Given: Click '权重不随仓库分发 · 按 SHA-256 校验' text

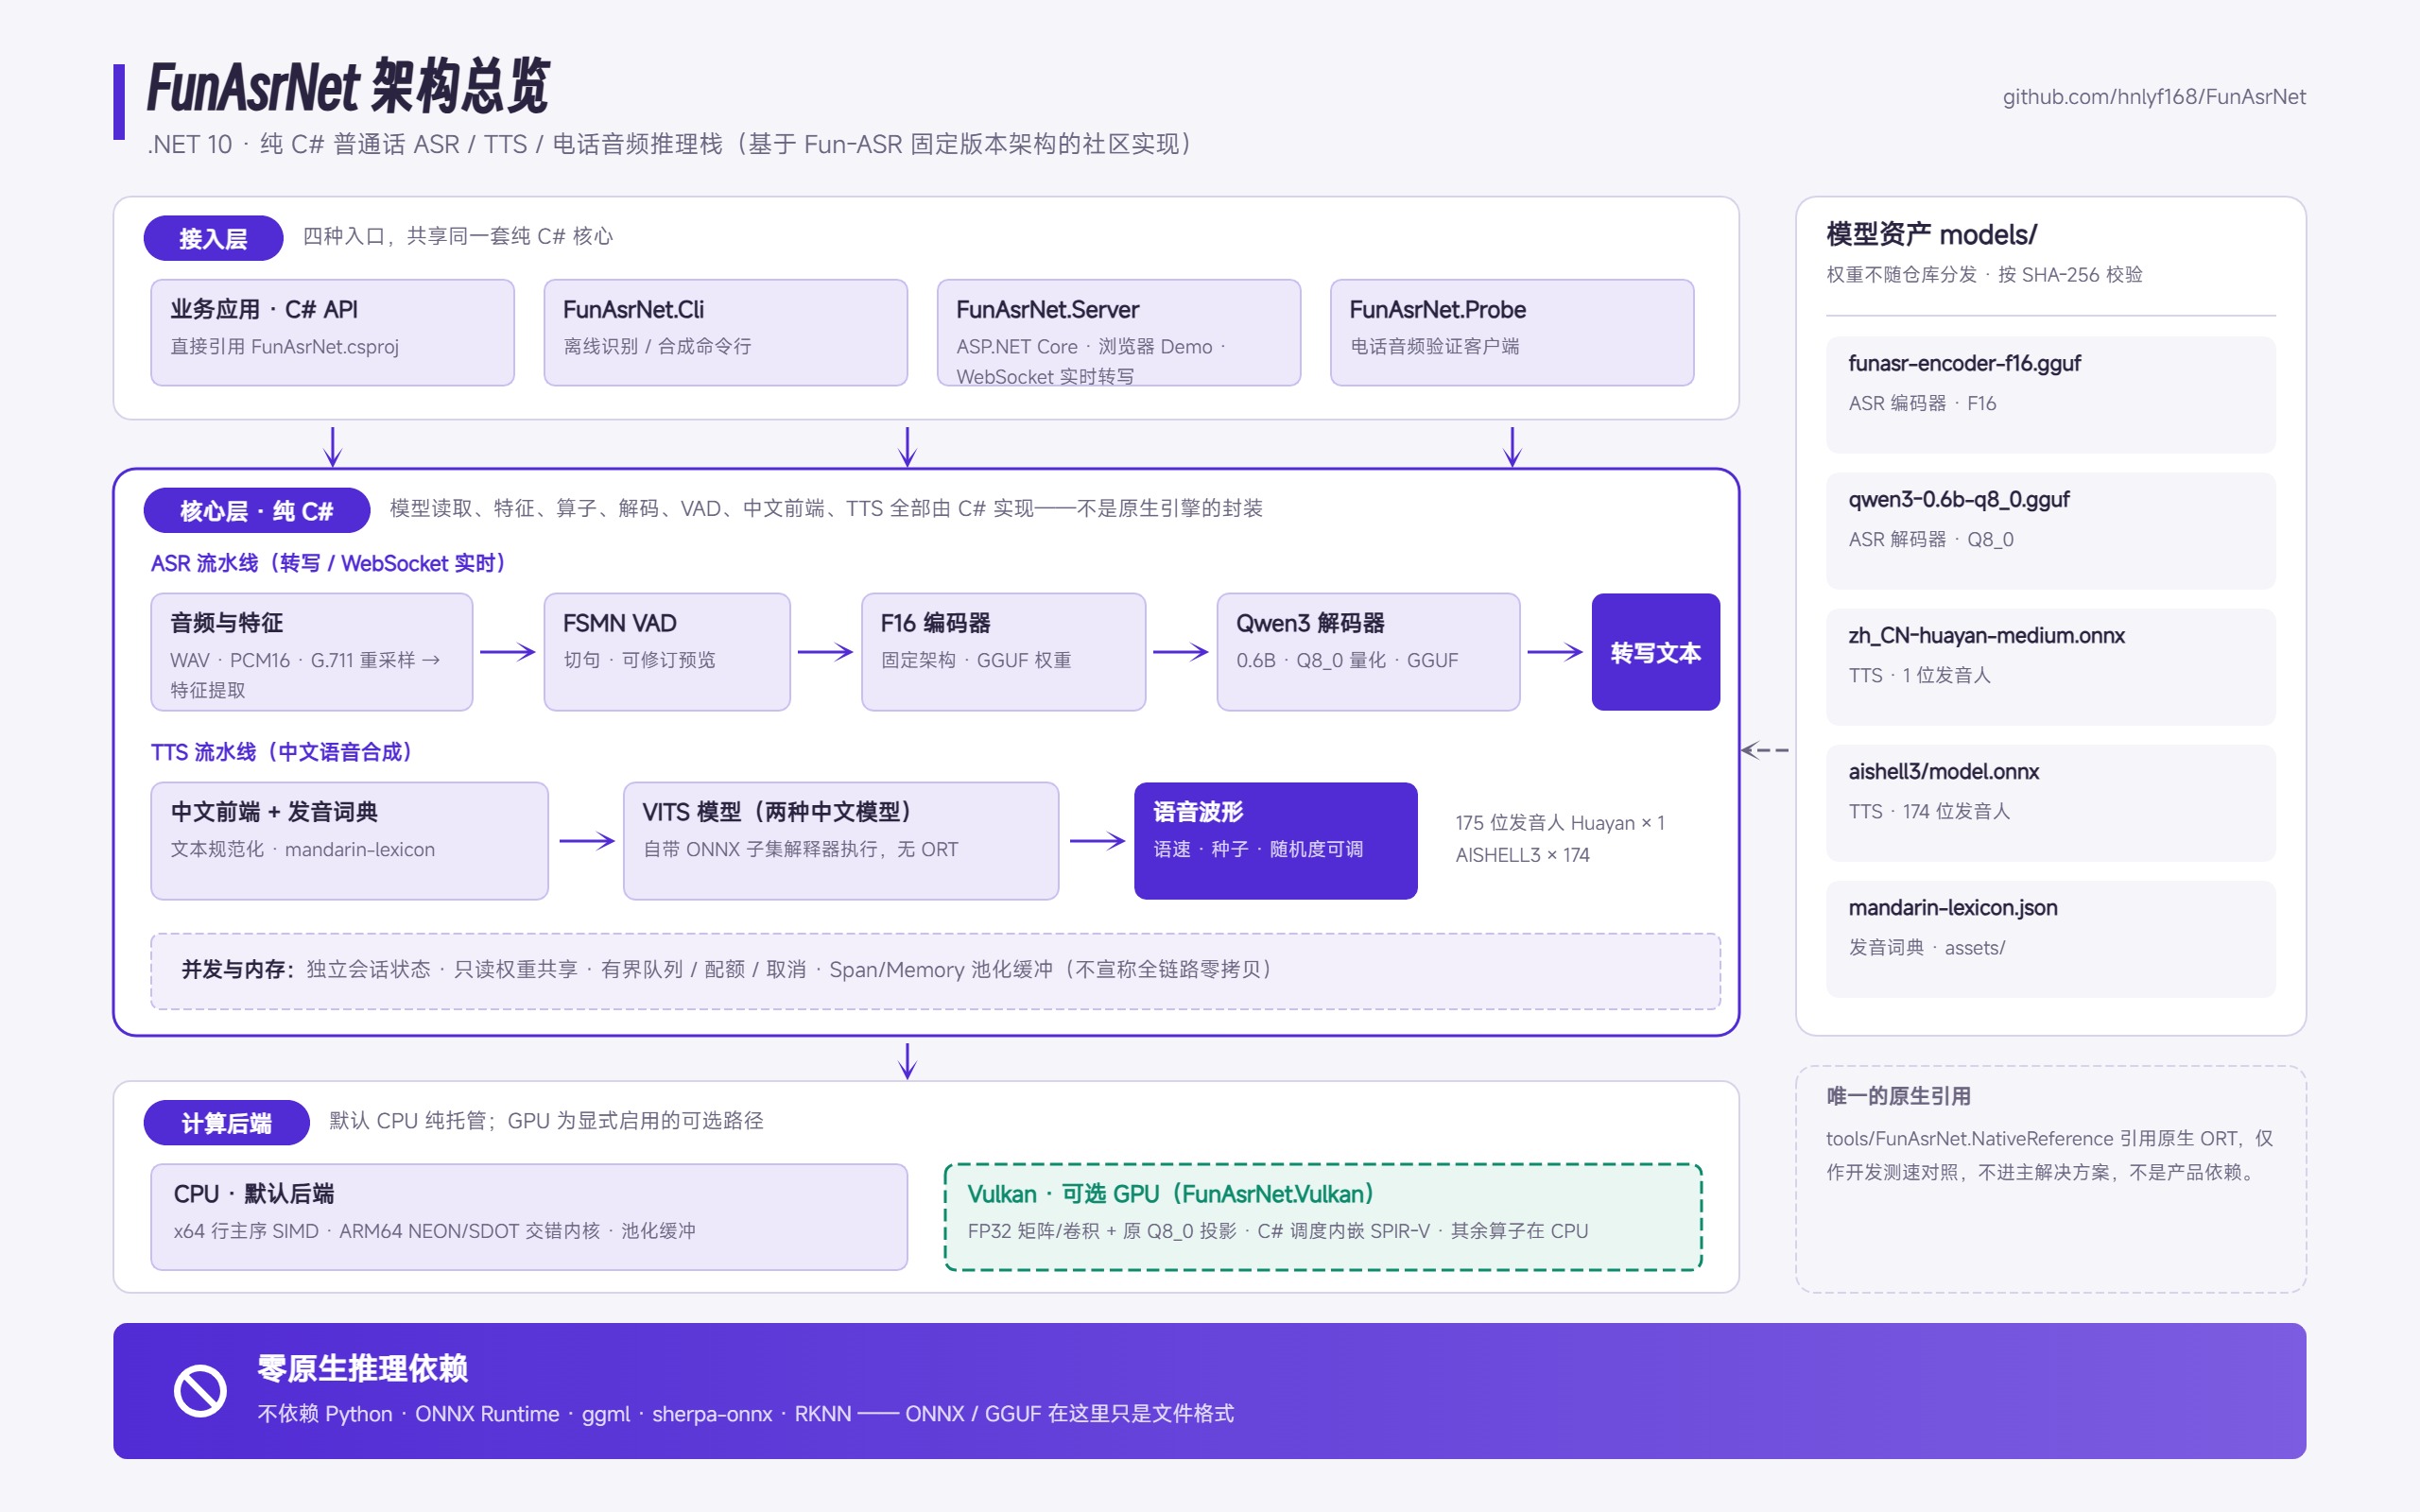Looking at the screenshot, I should coord(1984,274).
